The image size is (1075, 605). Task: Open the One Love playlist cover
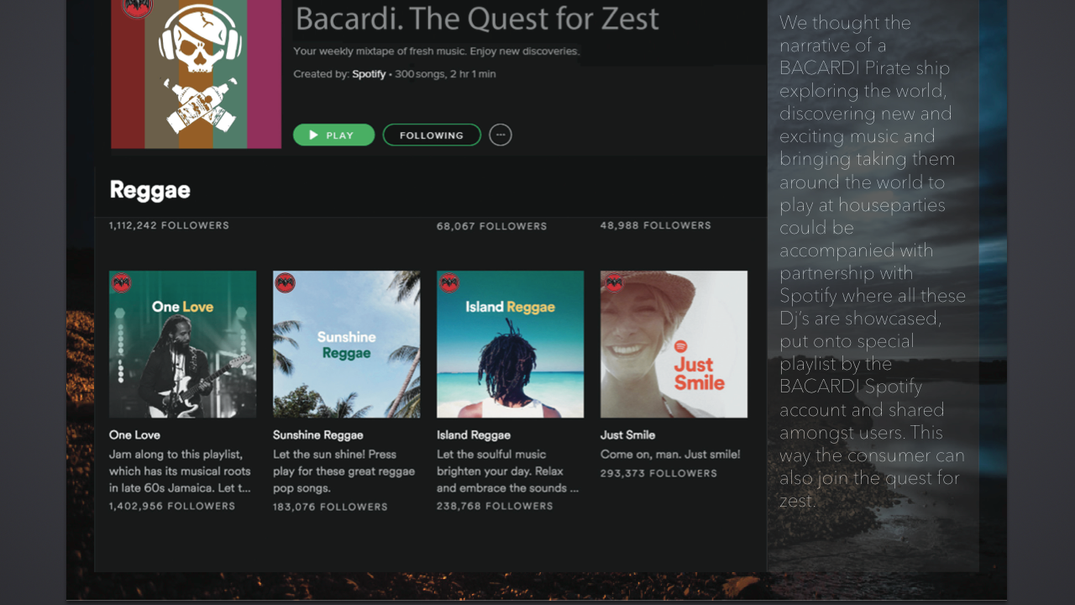[182, 344]
